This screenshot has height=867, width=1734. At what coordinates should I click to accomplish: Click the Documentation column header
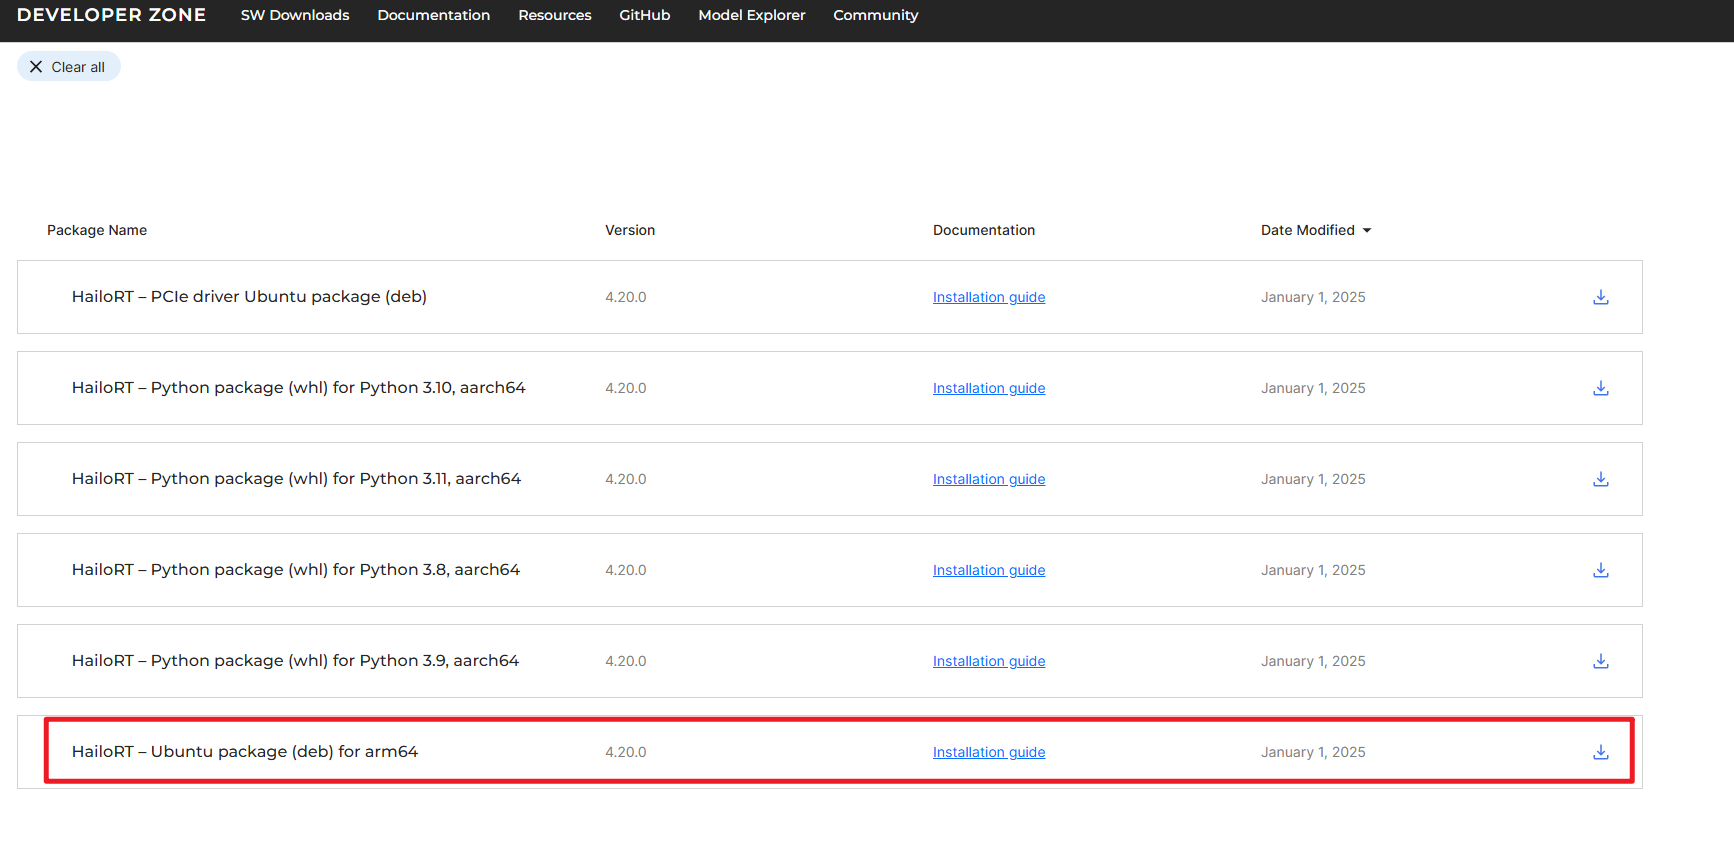coord(984,230)
